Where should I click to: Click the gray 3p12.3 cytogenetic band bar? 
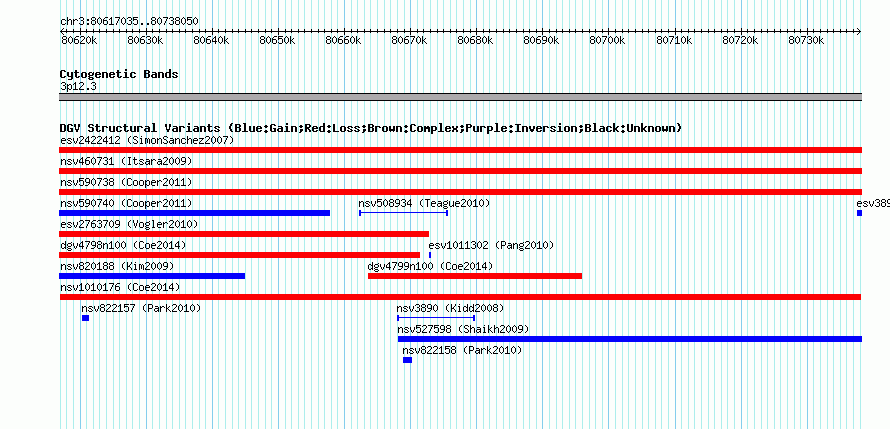(x=460, y=97)
